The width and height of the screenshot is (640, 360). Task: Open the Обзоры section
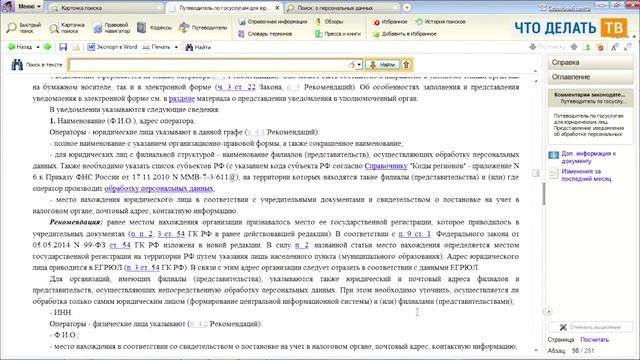[x=329, y=22]
